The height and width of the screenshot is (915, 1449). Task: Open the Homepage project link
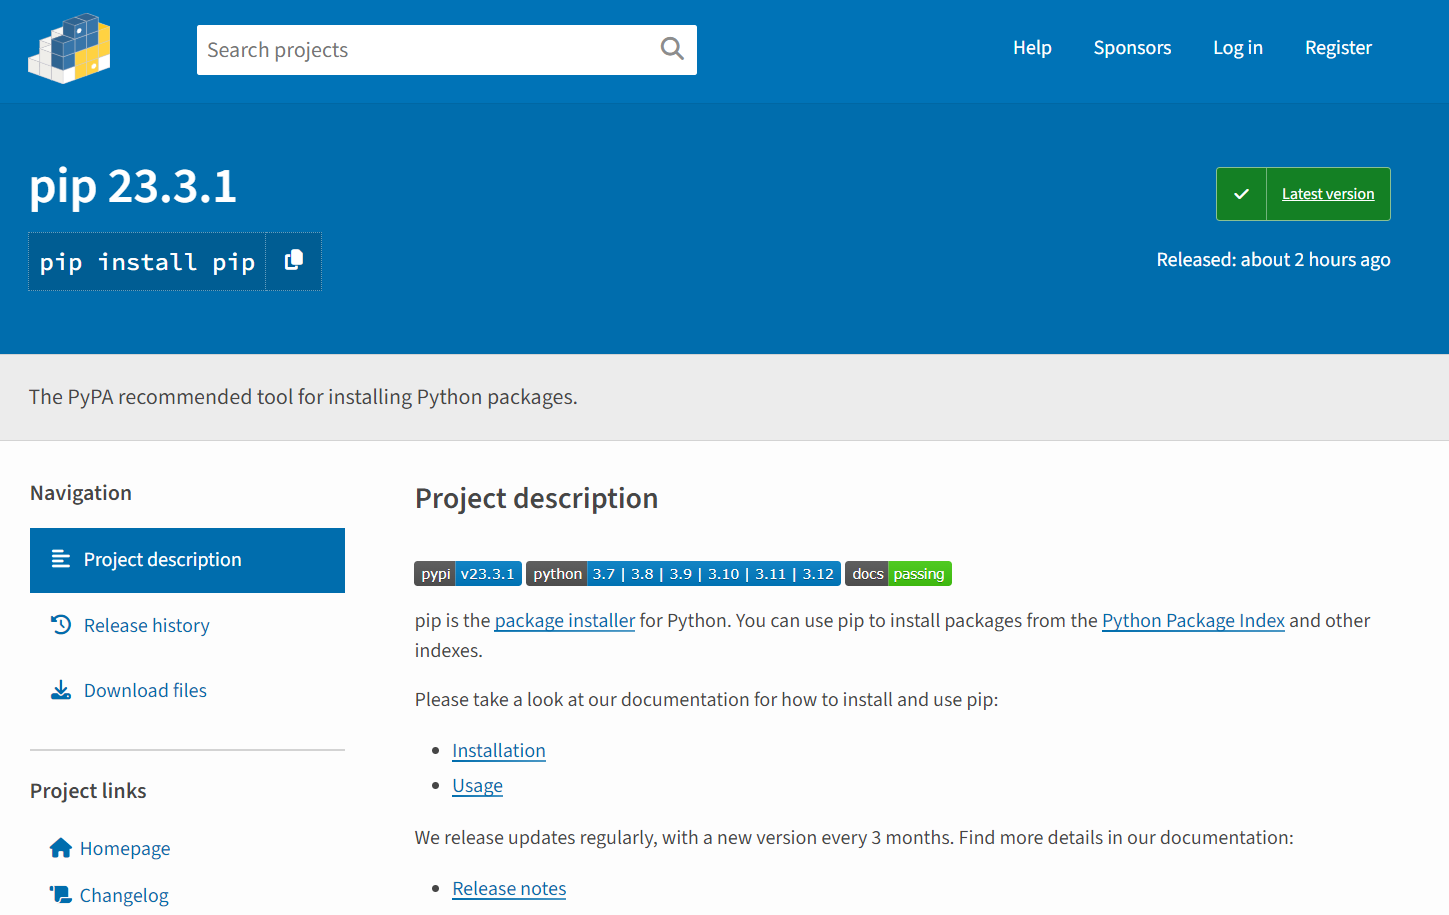pos(125,848)
